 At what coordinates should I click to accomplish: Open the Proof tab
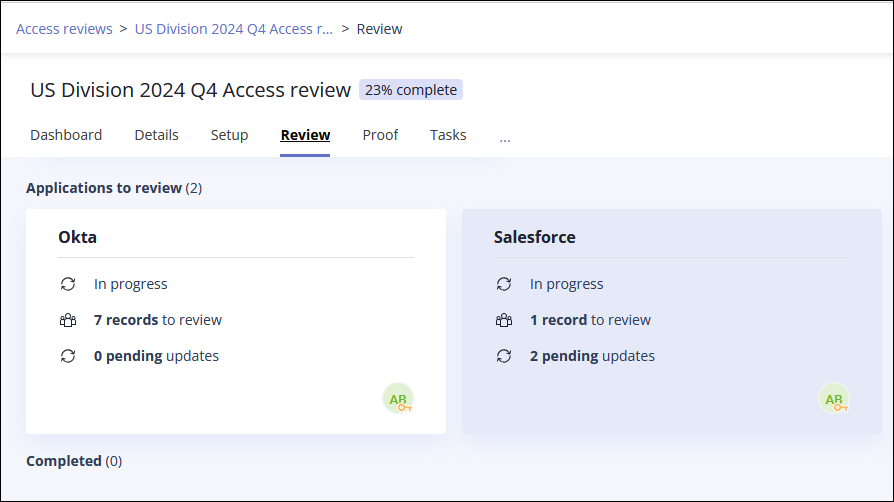coord(380,135)
